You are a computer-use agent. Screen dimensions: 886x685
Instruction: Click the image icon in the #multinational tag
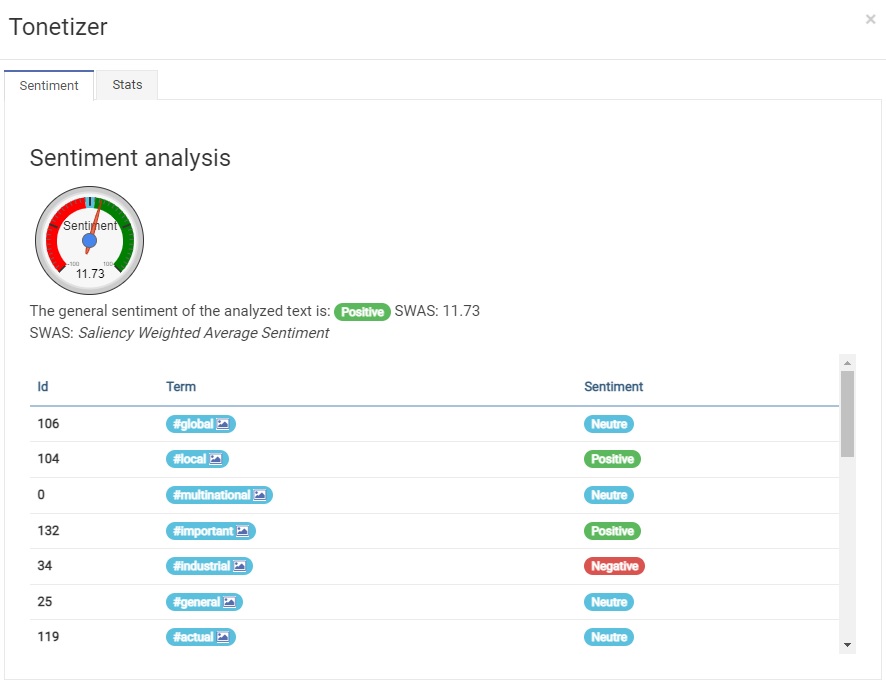(259, 495)
